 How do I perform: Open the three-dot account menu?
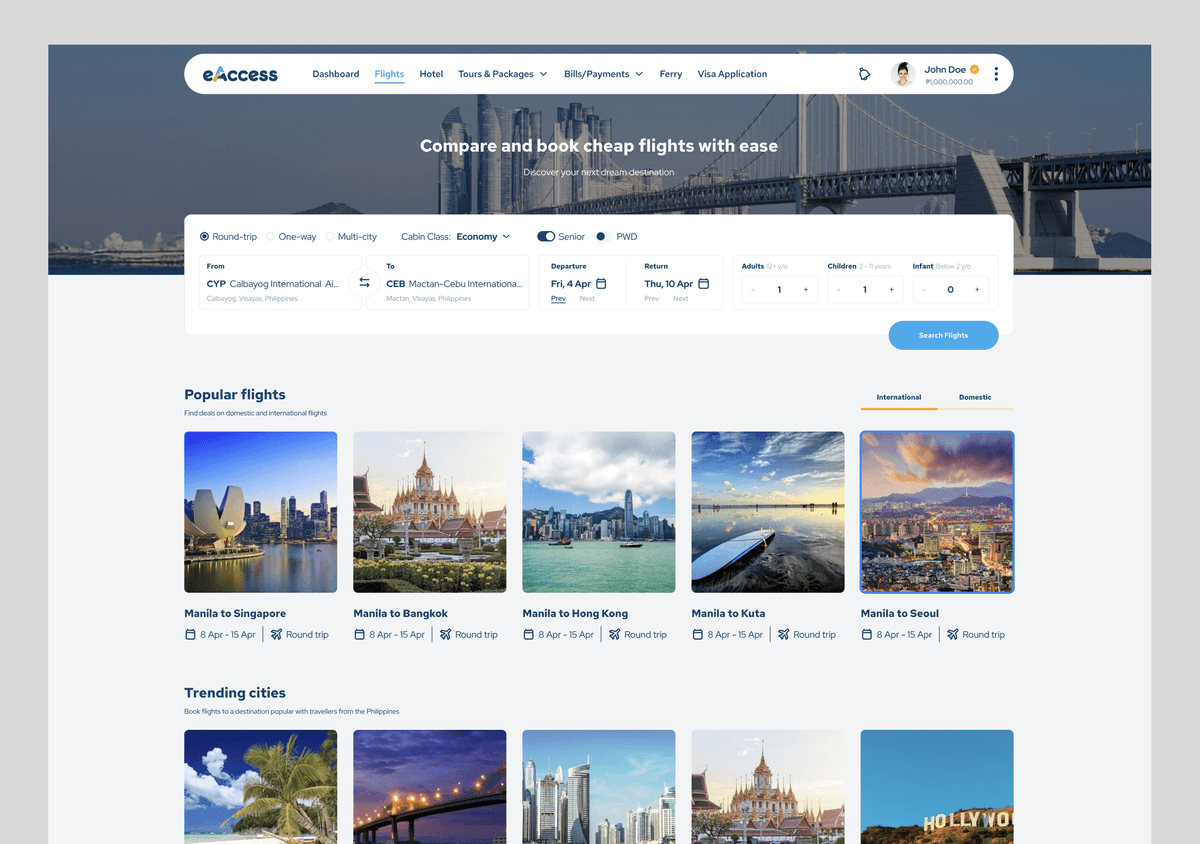(996, 74)
